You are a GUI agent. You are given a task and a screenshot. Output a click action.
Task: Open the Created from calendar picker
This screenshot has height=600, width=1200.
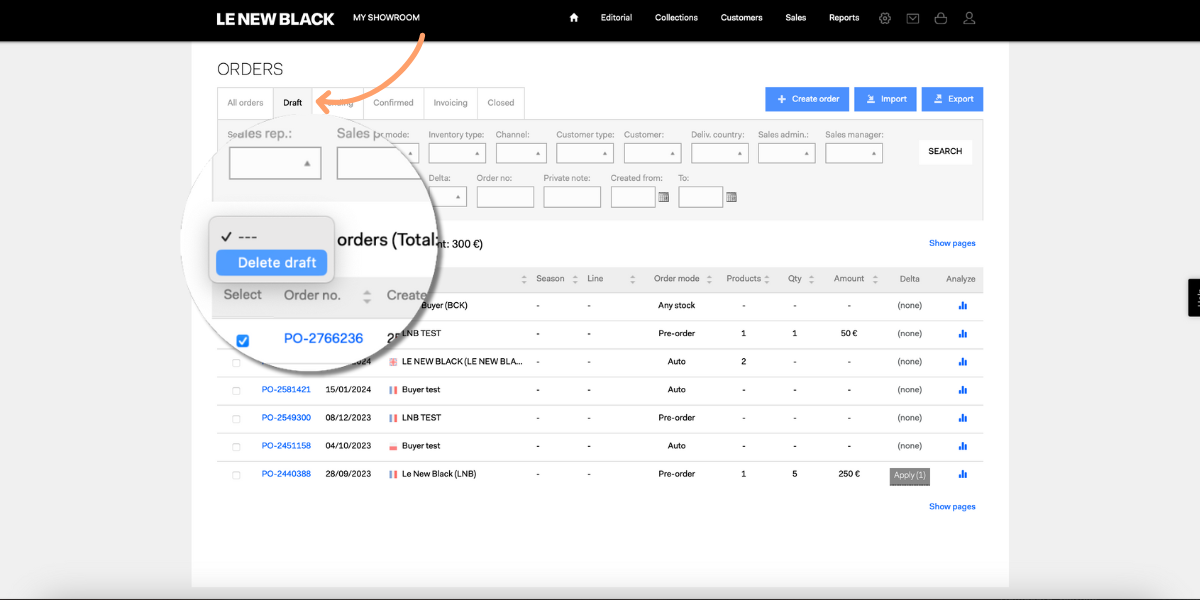[663, 197]
